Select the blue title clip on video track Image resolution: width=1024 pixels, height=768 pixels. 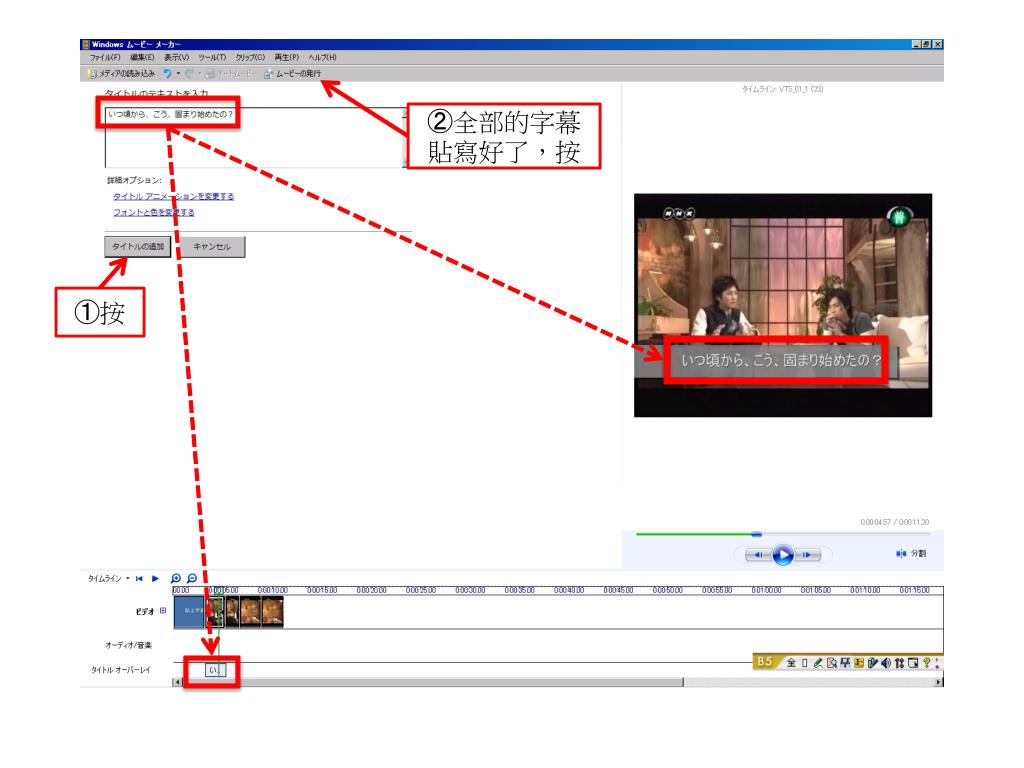[x=189, y=613]
